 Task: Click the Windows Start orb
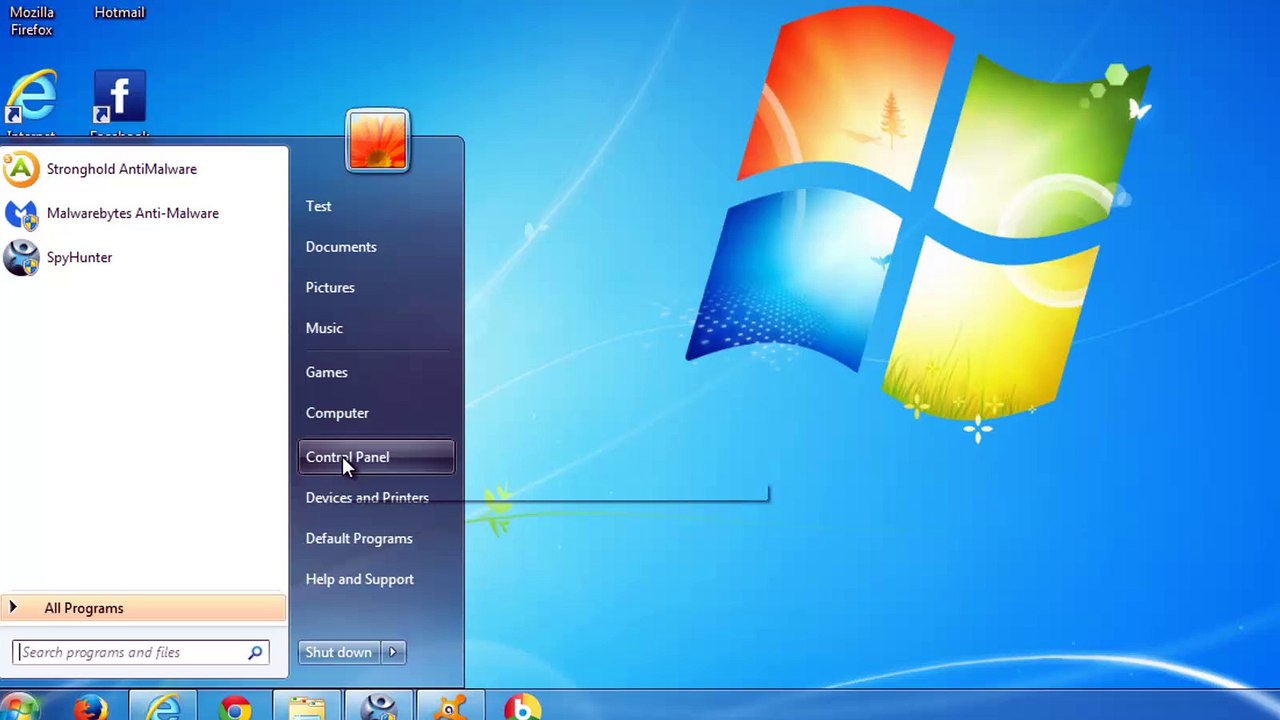tap(18, 708)
